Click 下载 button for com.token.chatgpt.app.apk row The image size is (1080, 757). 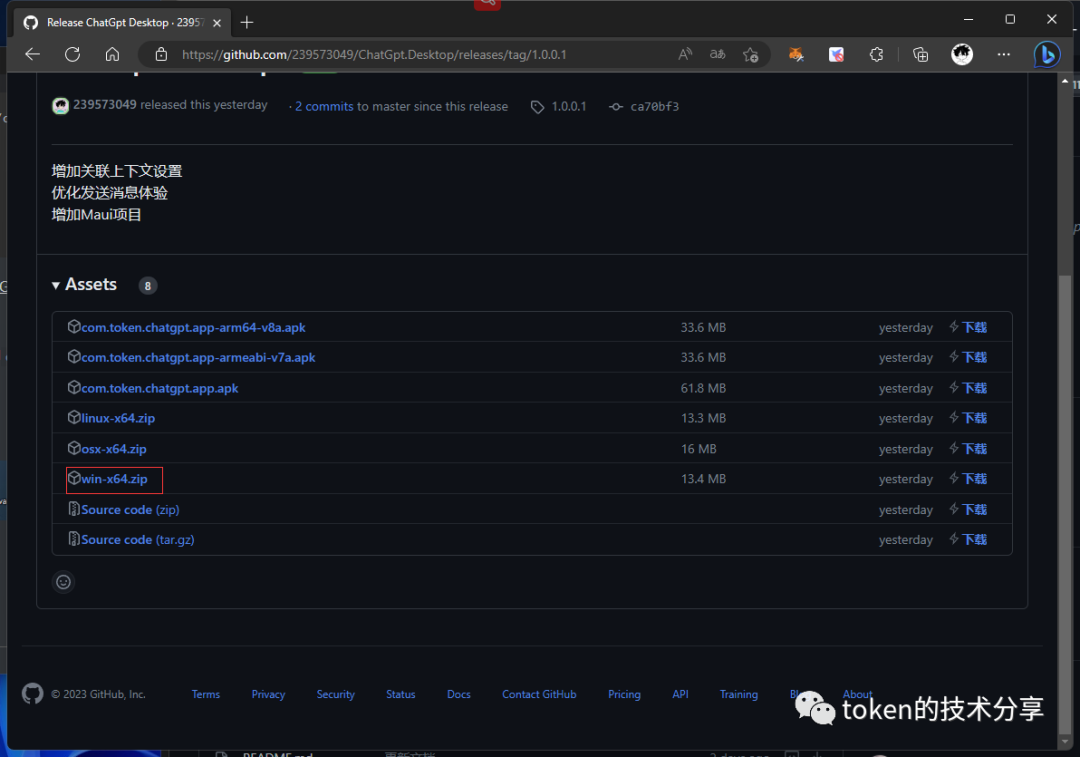point(968,388)
